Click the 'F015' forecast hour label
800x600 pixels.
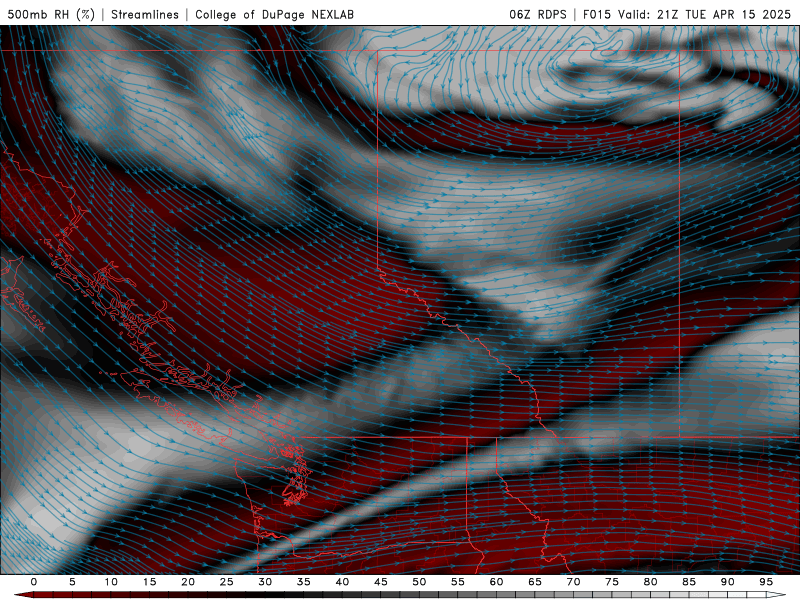(x=597, y=14)
